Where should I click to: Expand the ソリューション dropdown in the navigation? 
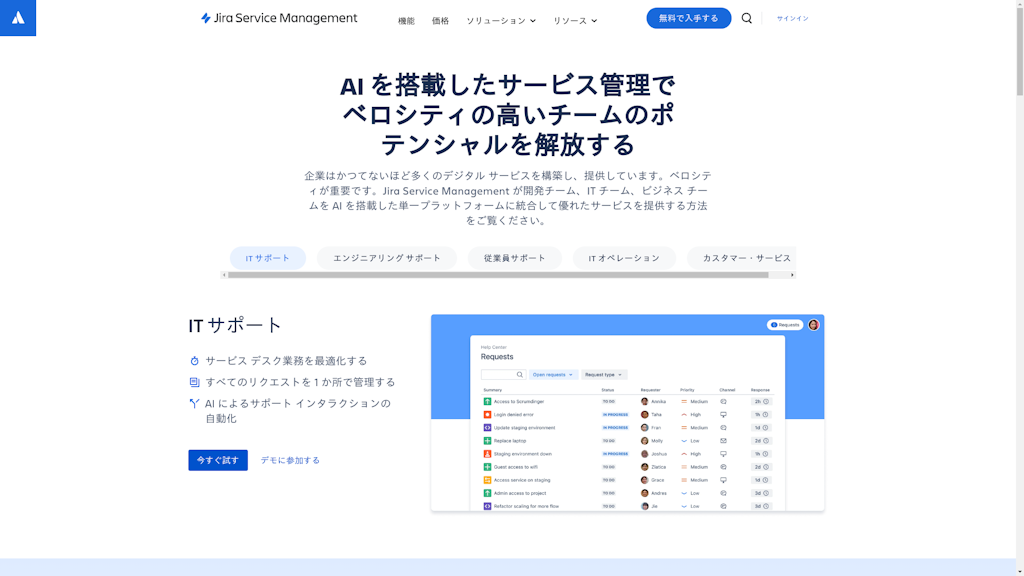click(500, 18)
